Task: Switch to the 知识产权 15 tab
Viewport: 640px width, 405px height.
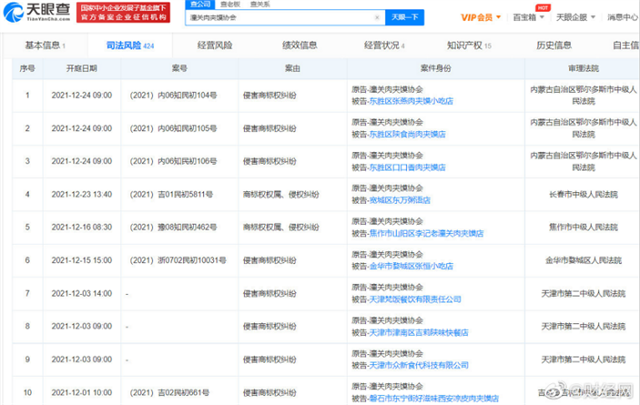Action: 469,45
